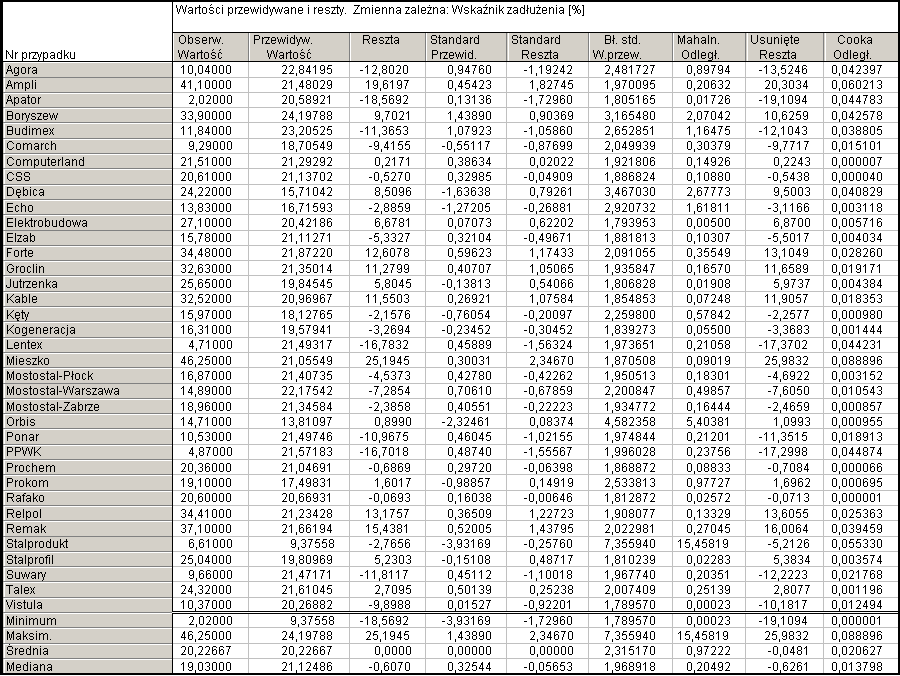Select the Kable row header
The height and width of the screenshot is (676, 900).
pos(87,299)
